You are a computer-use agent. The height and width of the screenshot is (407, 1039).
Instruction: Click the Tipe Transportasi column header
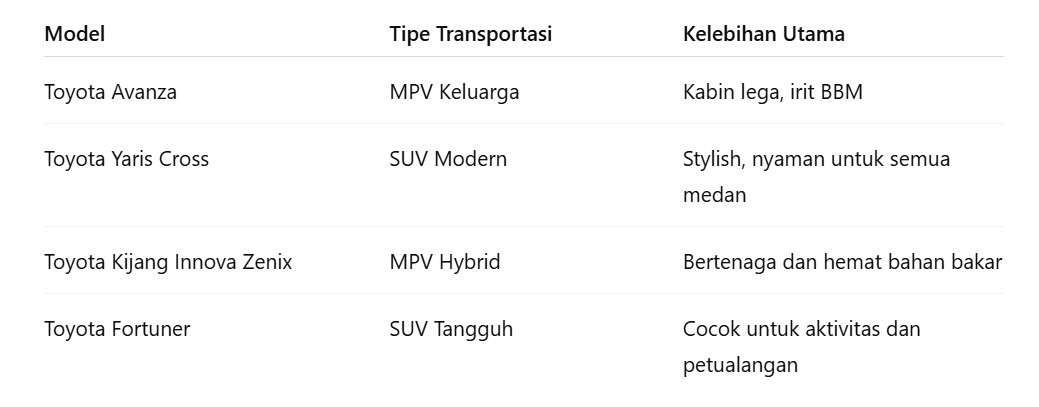click(x=470, y=34)
